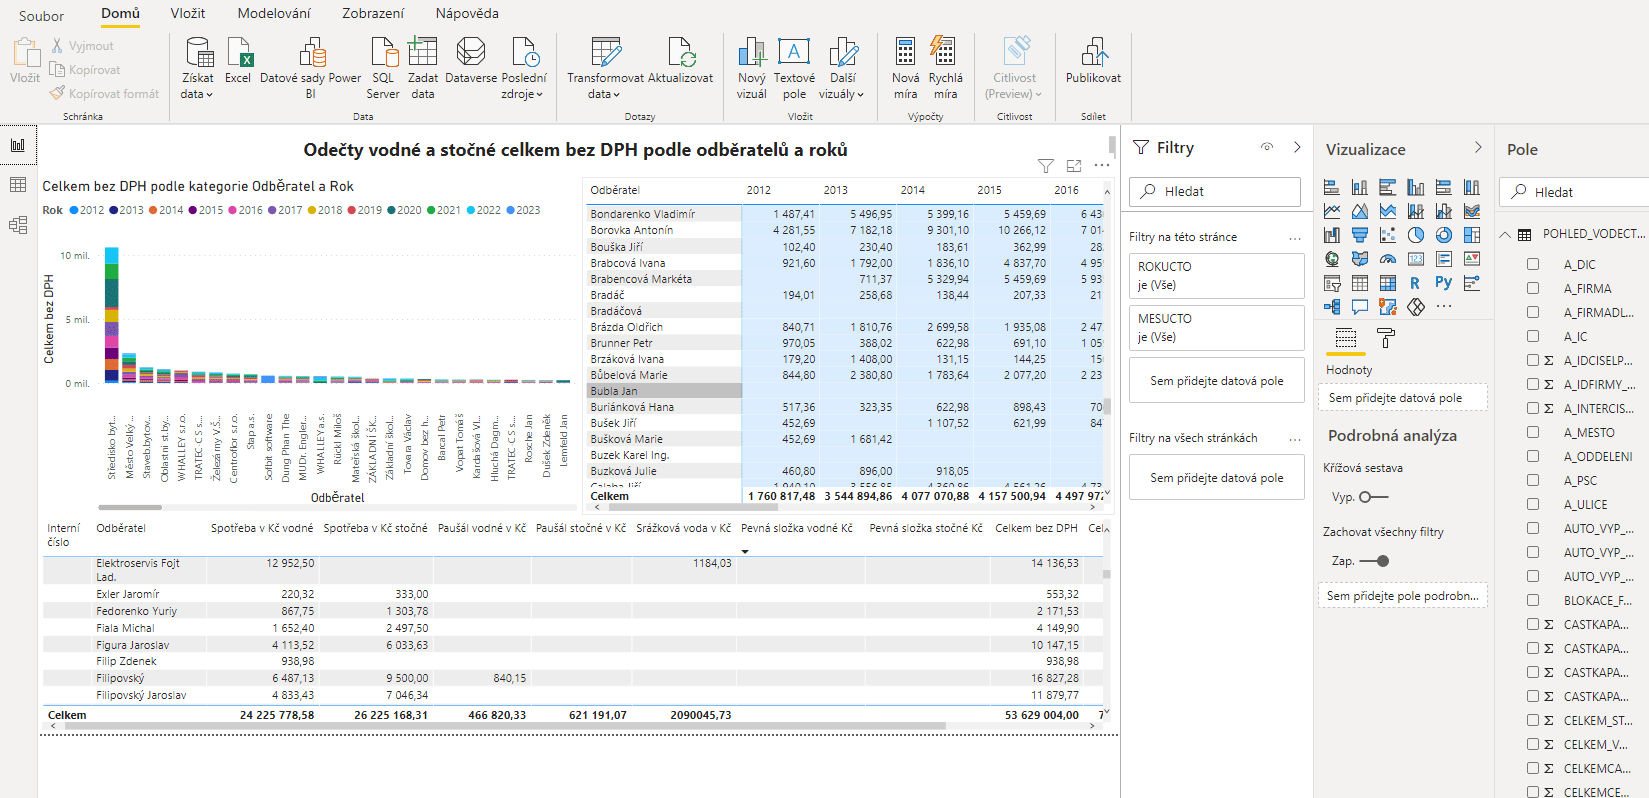Tick the A_PSC field checkbox

1533,480
